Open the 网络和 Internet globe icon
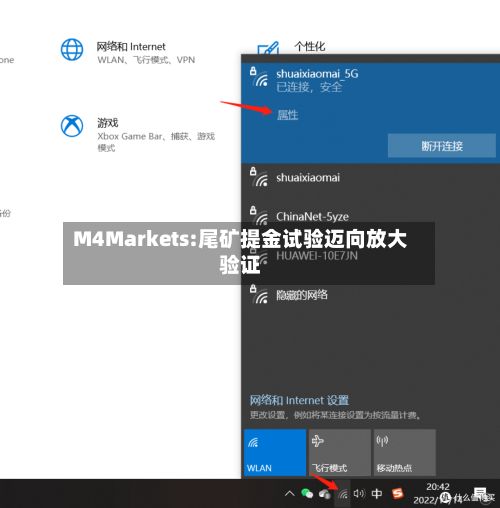 pos(72,50)
